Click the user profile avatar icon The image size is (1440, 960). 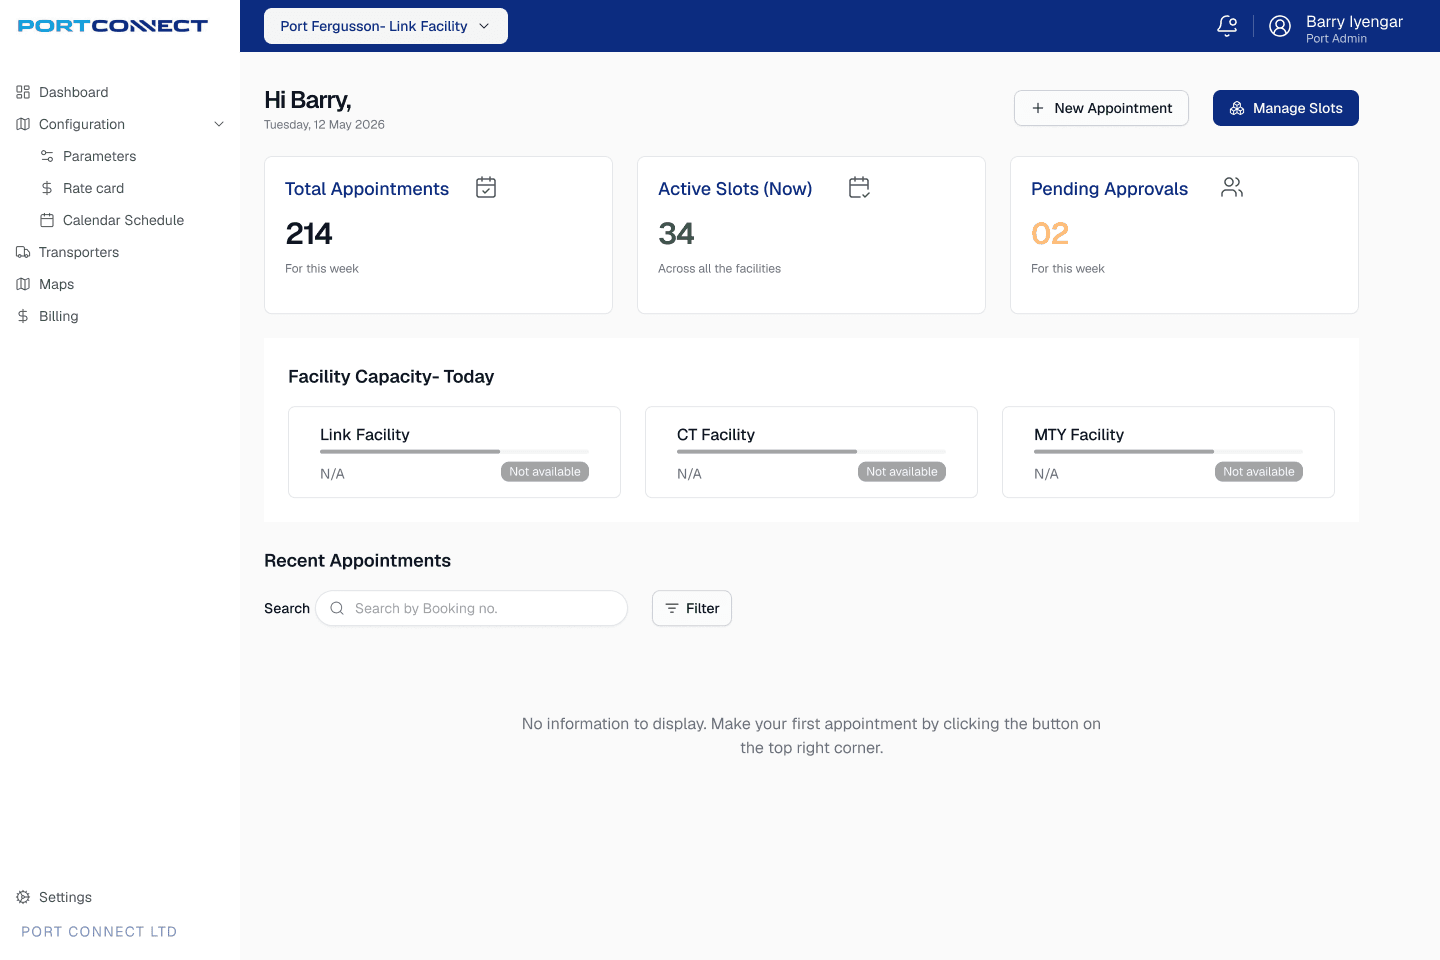(1280, 26)
